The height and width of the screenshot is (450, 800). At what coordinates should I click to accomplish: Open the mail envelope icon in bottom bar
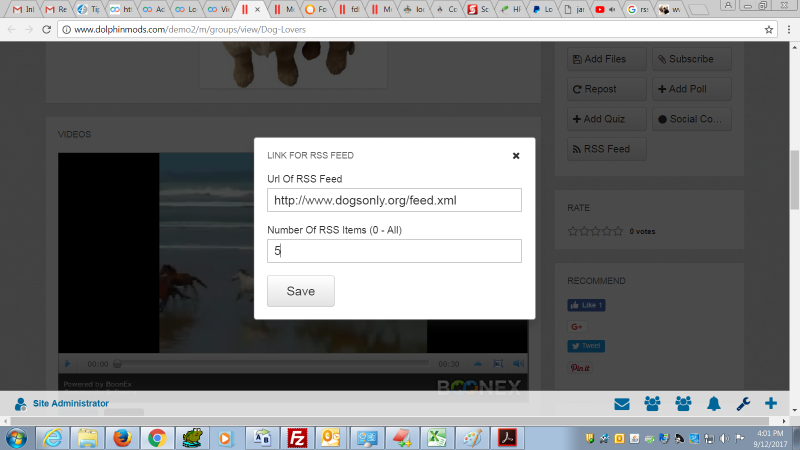[621, 404]
